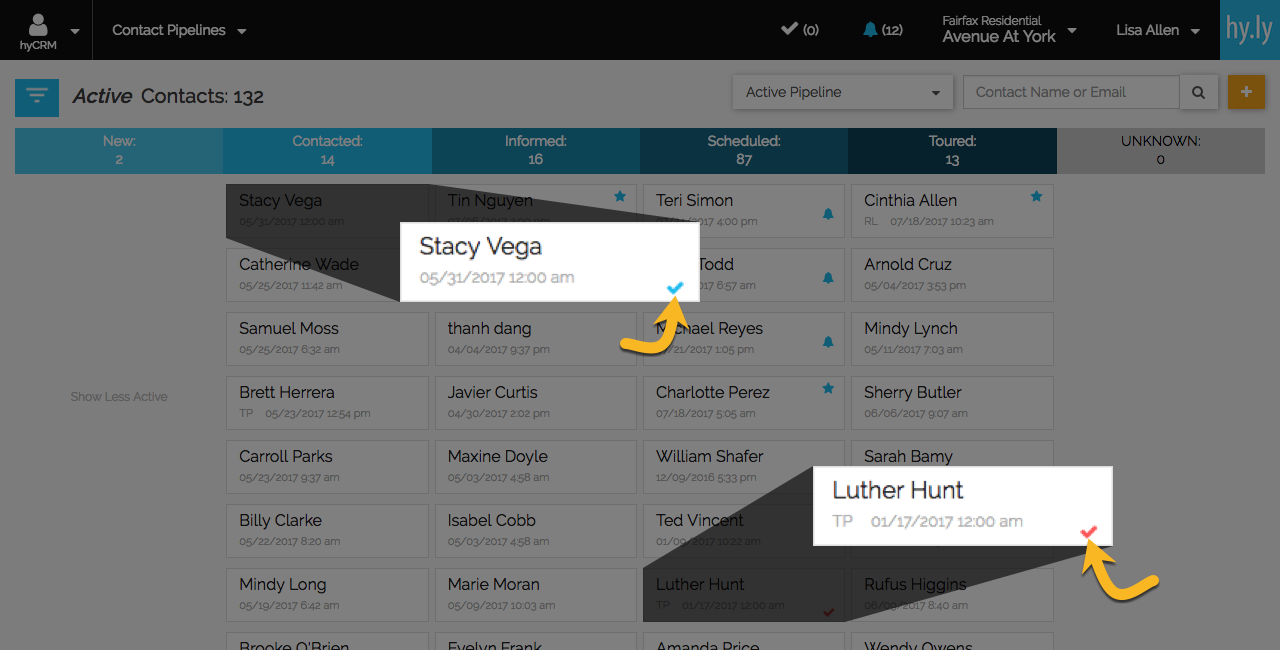
Task: Click star on Charlotte Perez card
Action: coord(828,388)
